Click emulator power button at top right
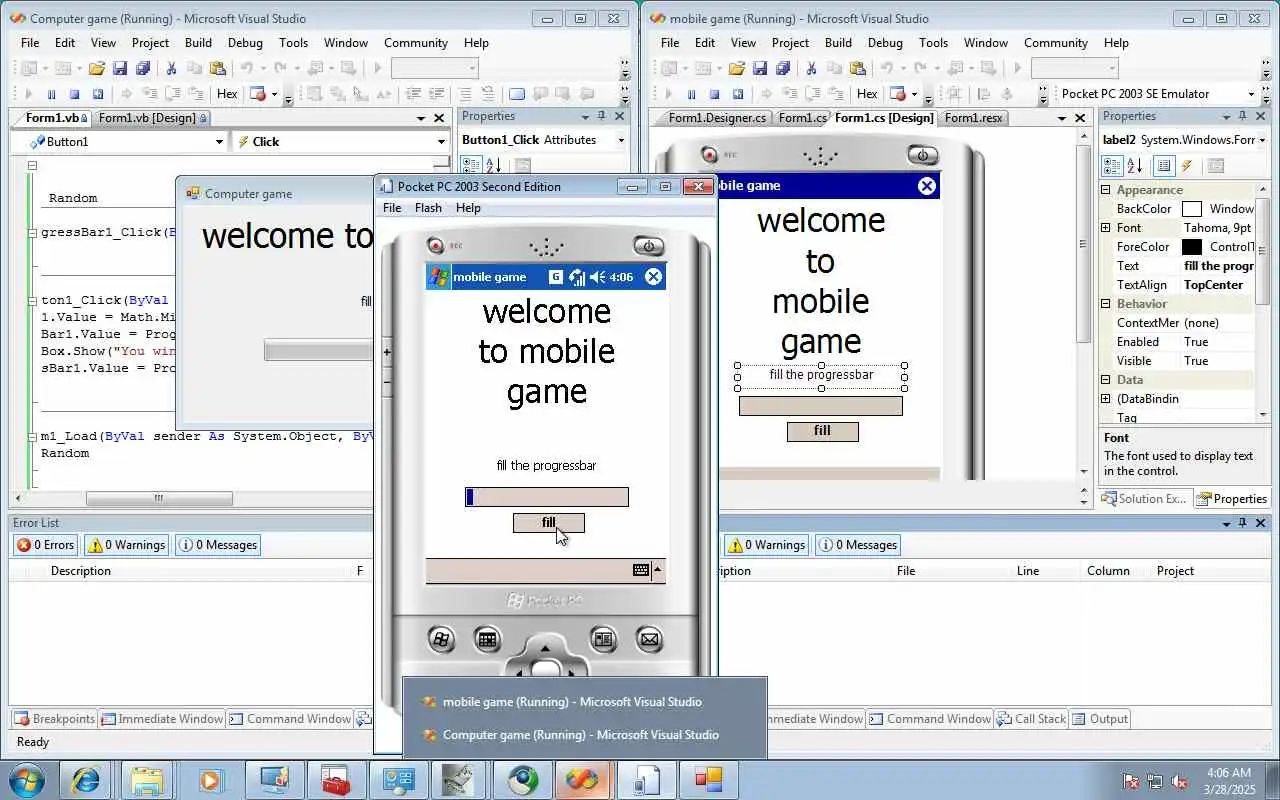Image resolution: width=1280 pixels, height=800 pixels. point(648,246)
